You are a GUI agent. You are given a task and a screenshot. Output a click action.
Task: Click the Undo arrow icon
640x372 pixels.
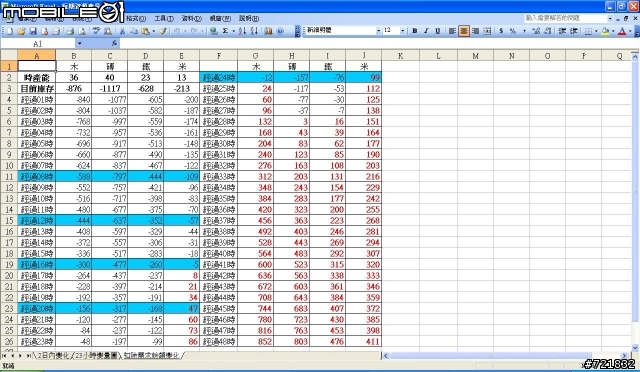pos(177,31)
